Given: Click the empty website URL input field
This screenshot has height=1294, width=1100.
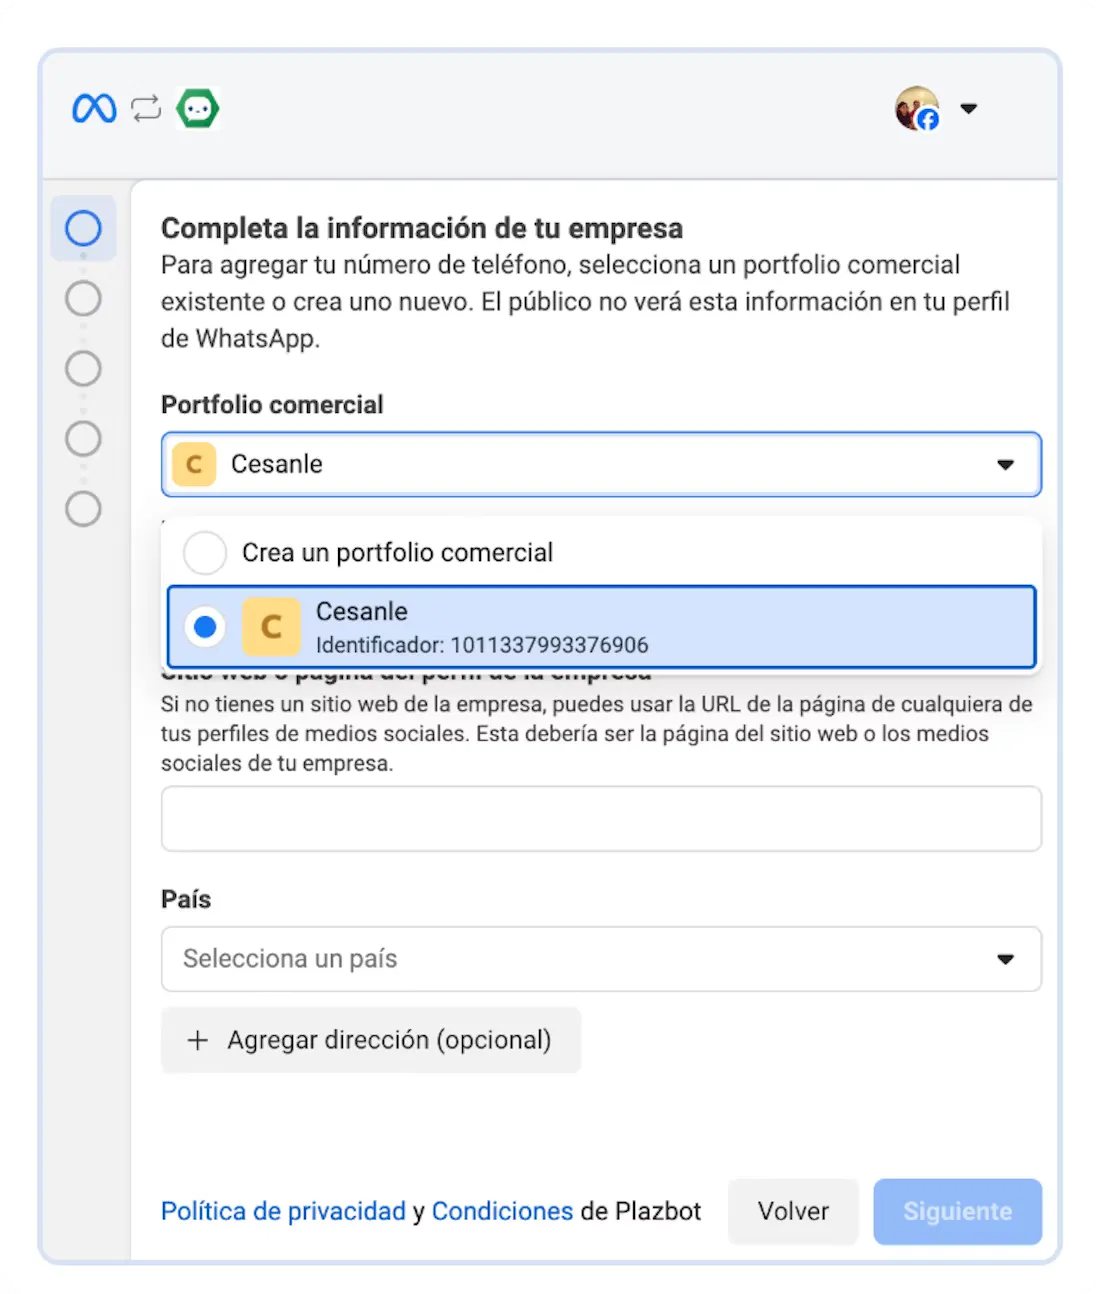Looking at the screenshot, I should (x=600, y=818).
